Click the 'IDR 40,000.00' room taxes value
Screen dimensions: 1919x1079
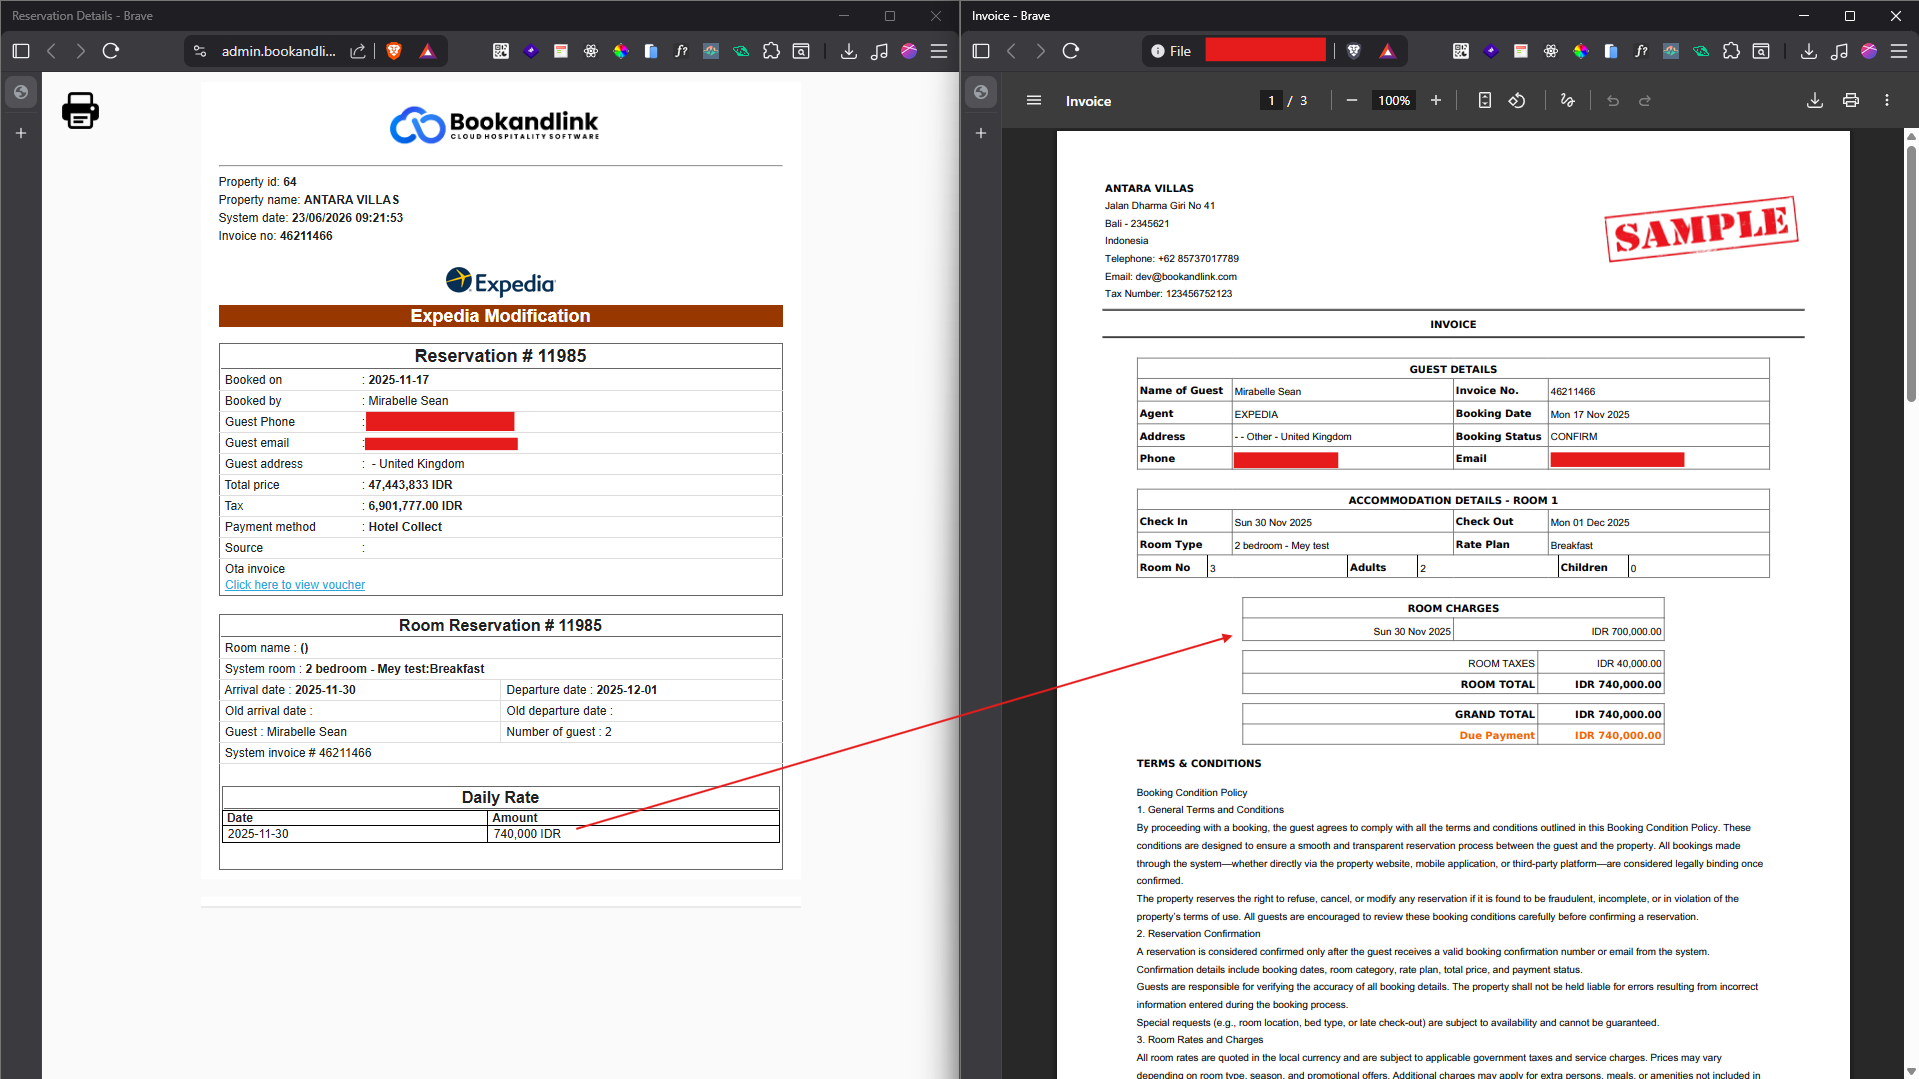click(1629, 664)
